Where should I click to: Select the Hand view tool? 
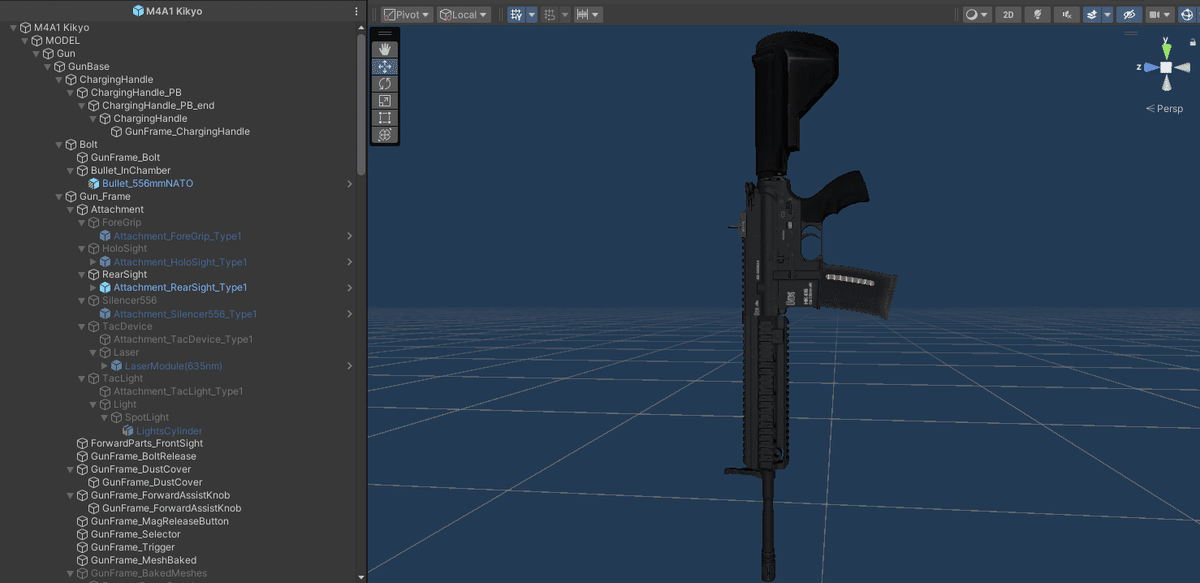(385, 47)
